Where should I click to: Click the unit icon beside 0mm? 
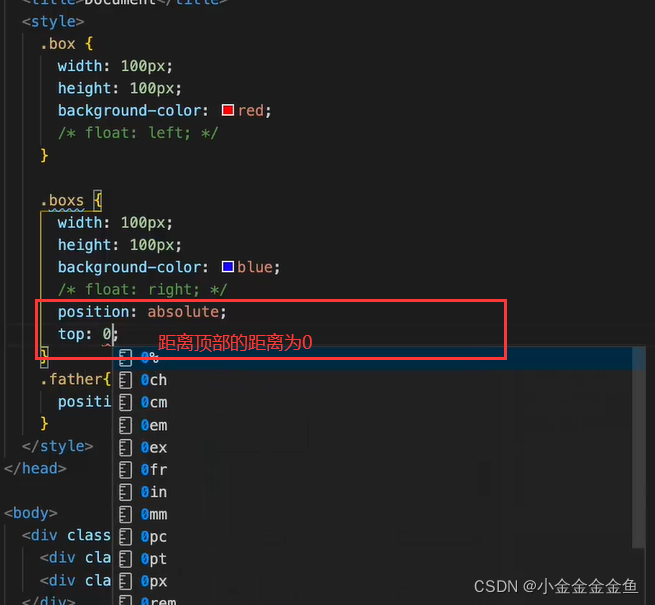[x=125, y=514]
